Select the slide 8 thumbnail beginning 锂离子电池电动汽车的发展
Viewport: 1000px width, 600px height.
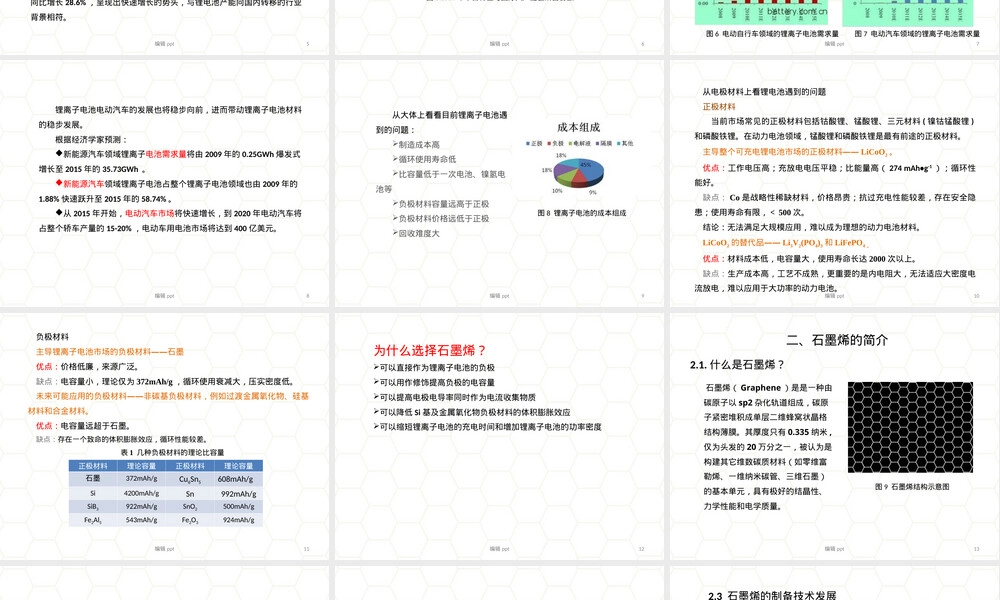[165, 184]
